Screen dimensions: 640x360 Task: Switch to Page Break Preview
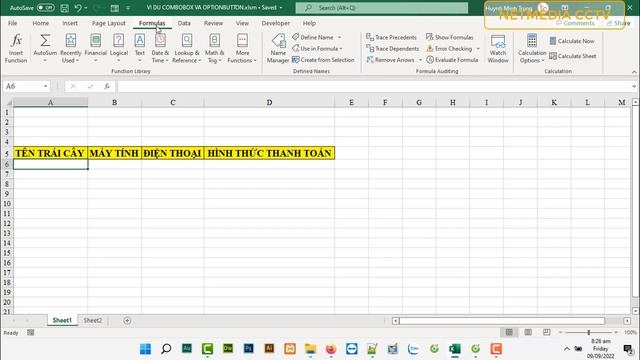point(547,332)
